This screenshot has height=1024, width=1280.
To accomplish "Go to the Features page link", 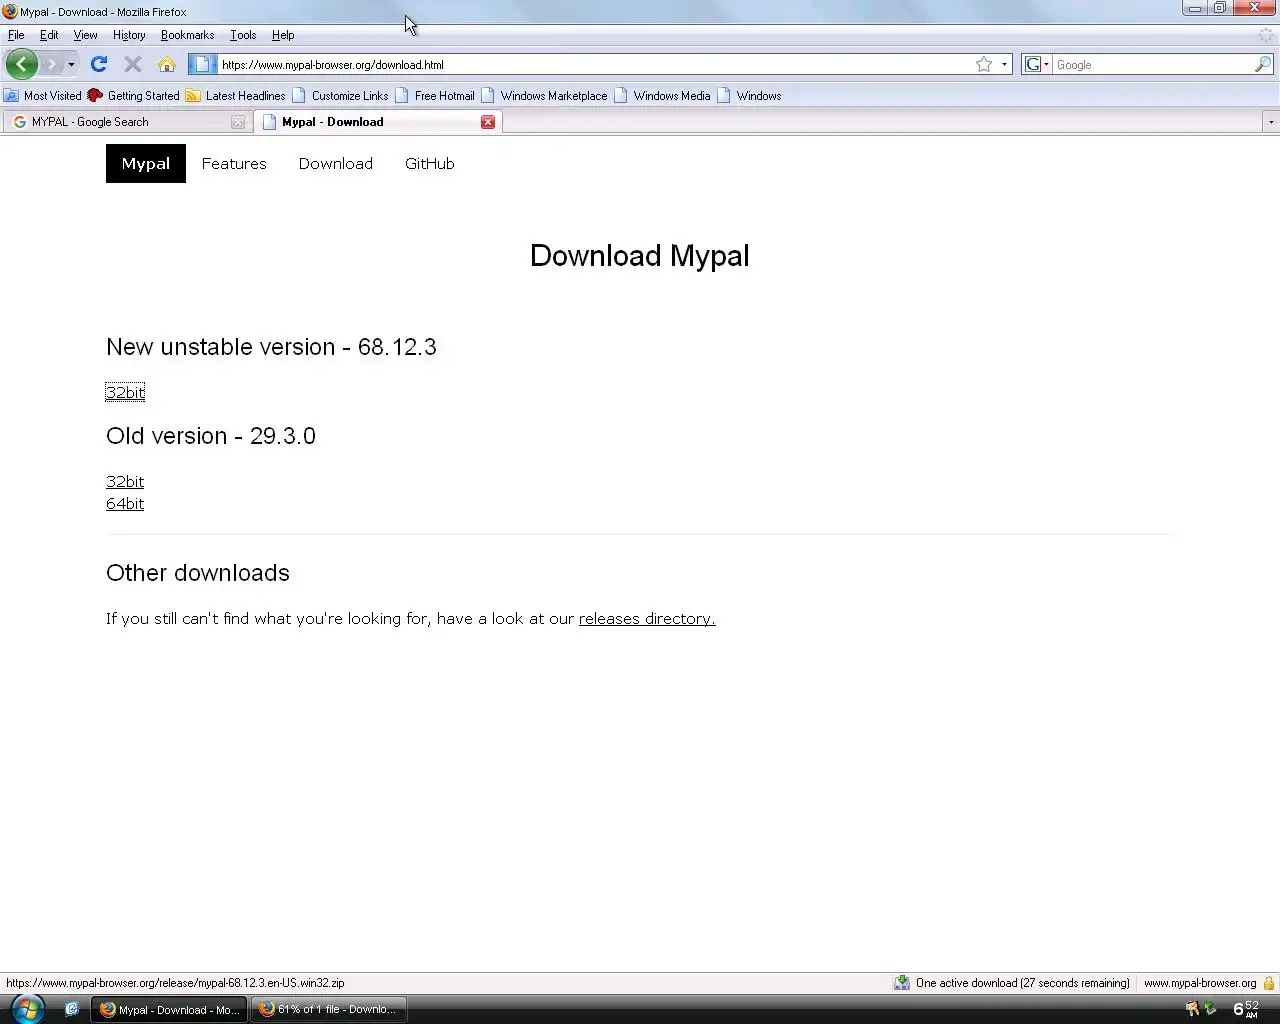I will [x=234, y=164].
